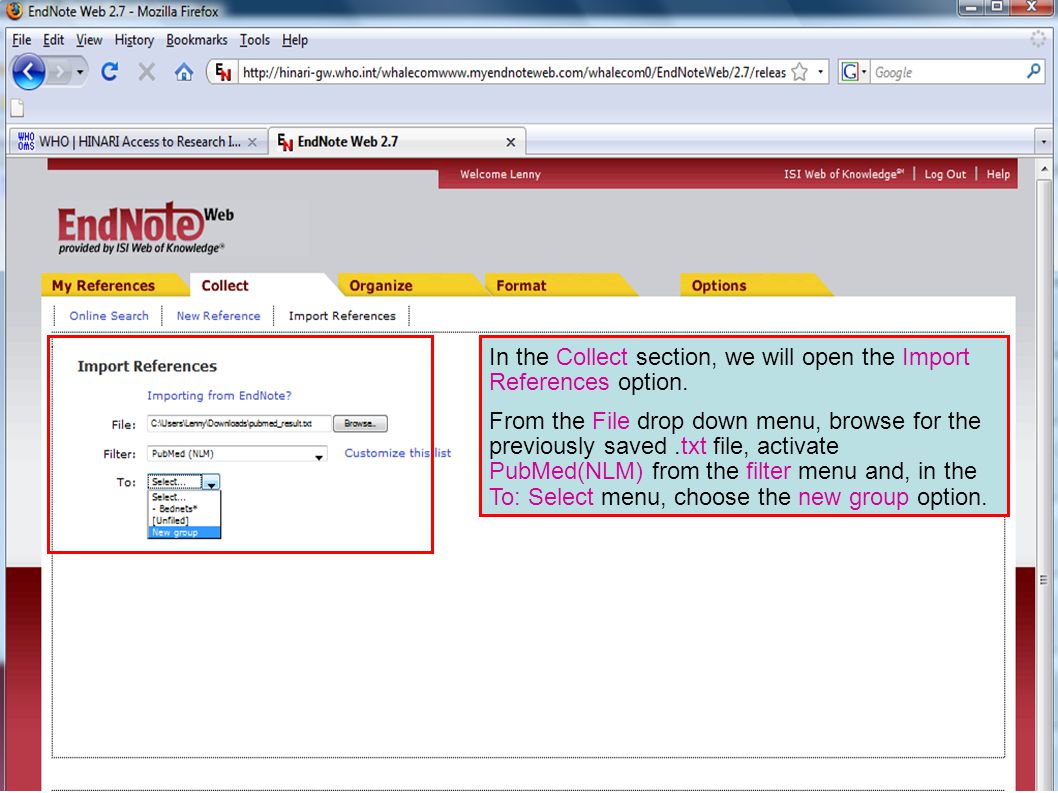This screenshot has height=793, width=1058.
Task: Click the Firefox icon in title bar
Action: [x=13, y=11]
